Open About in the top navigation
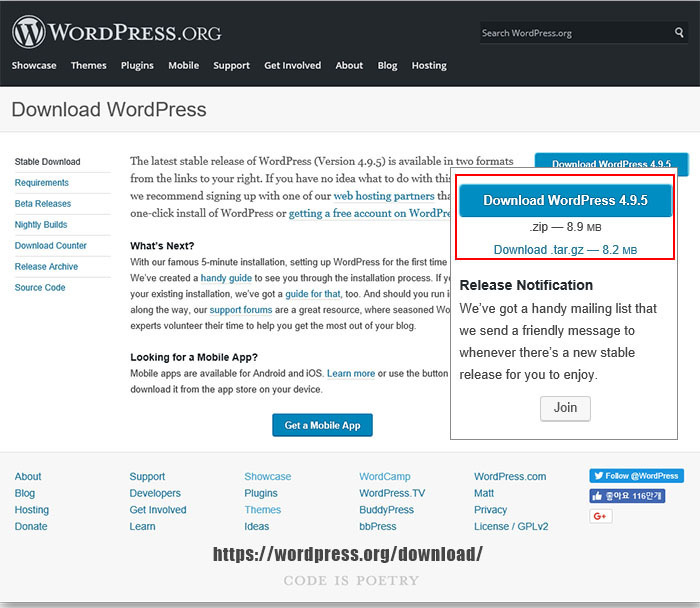The height and width of the screenshot is (608, 700). point(349,65)
